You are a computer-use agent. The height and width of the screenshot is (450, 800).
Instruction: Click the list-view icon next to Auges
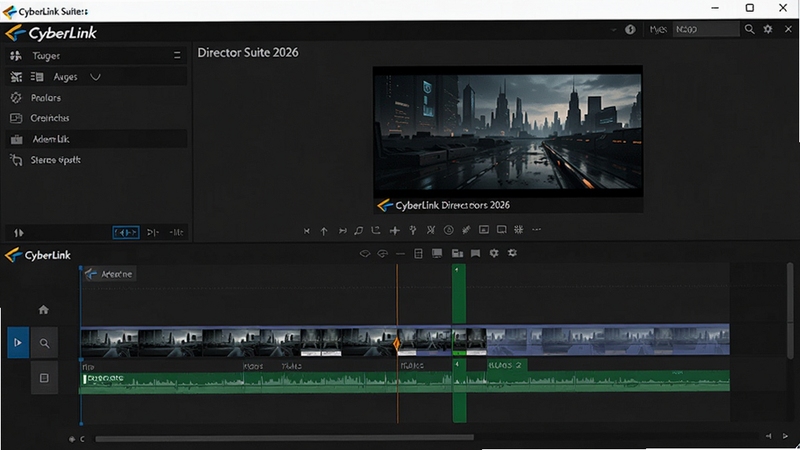click(37, 77)
